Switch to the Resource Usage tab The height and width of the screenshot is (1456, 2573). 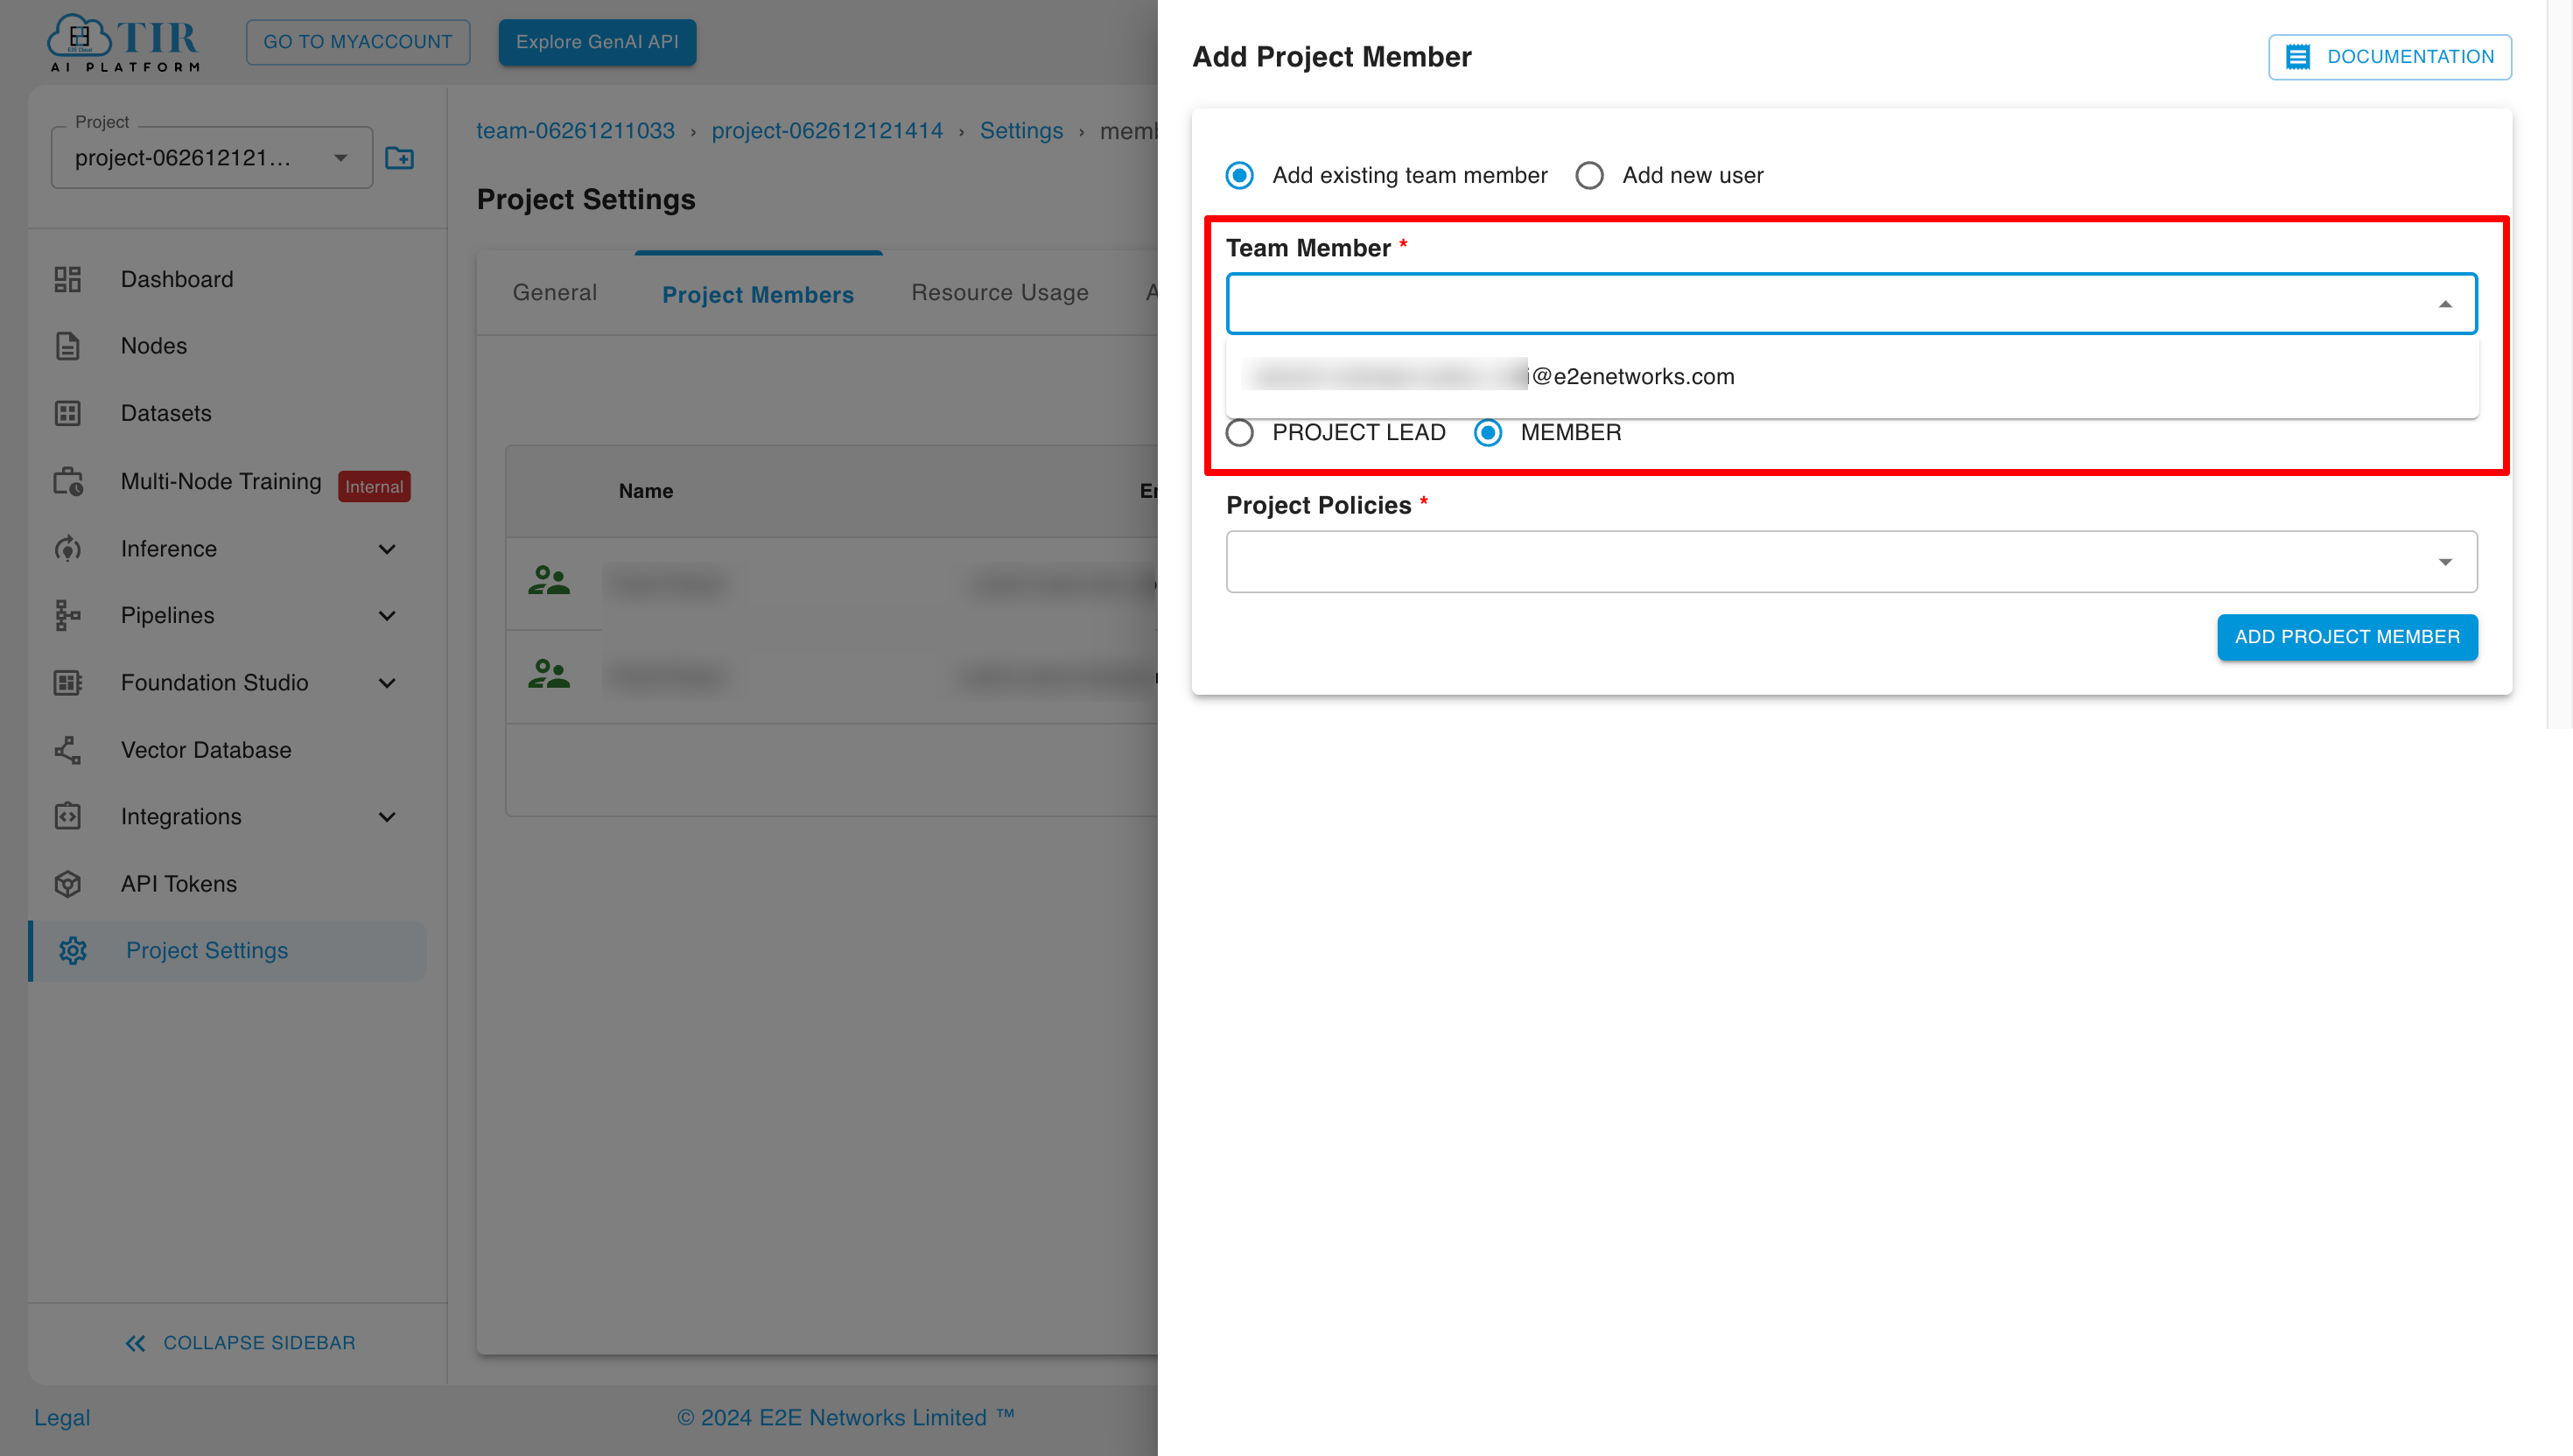coord(999,293)
